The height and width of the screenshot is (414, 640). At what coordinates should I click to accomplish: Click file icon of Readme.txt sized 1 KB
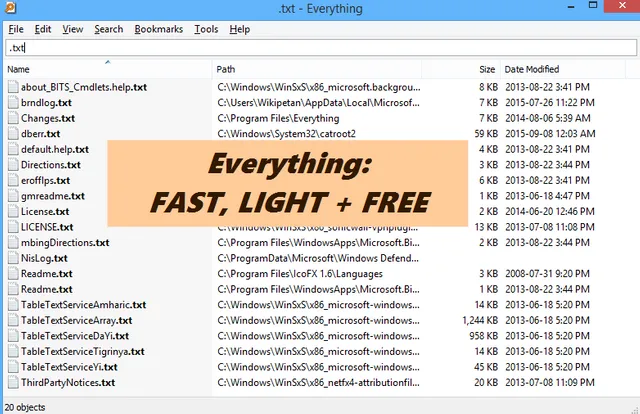coord(13,289)
